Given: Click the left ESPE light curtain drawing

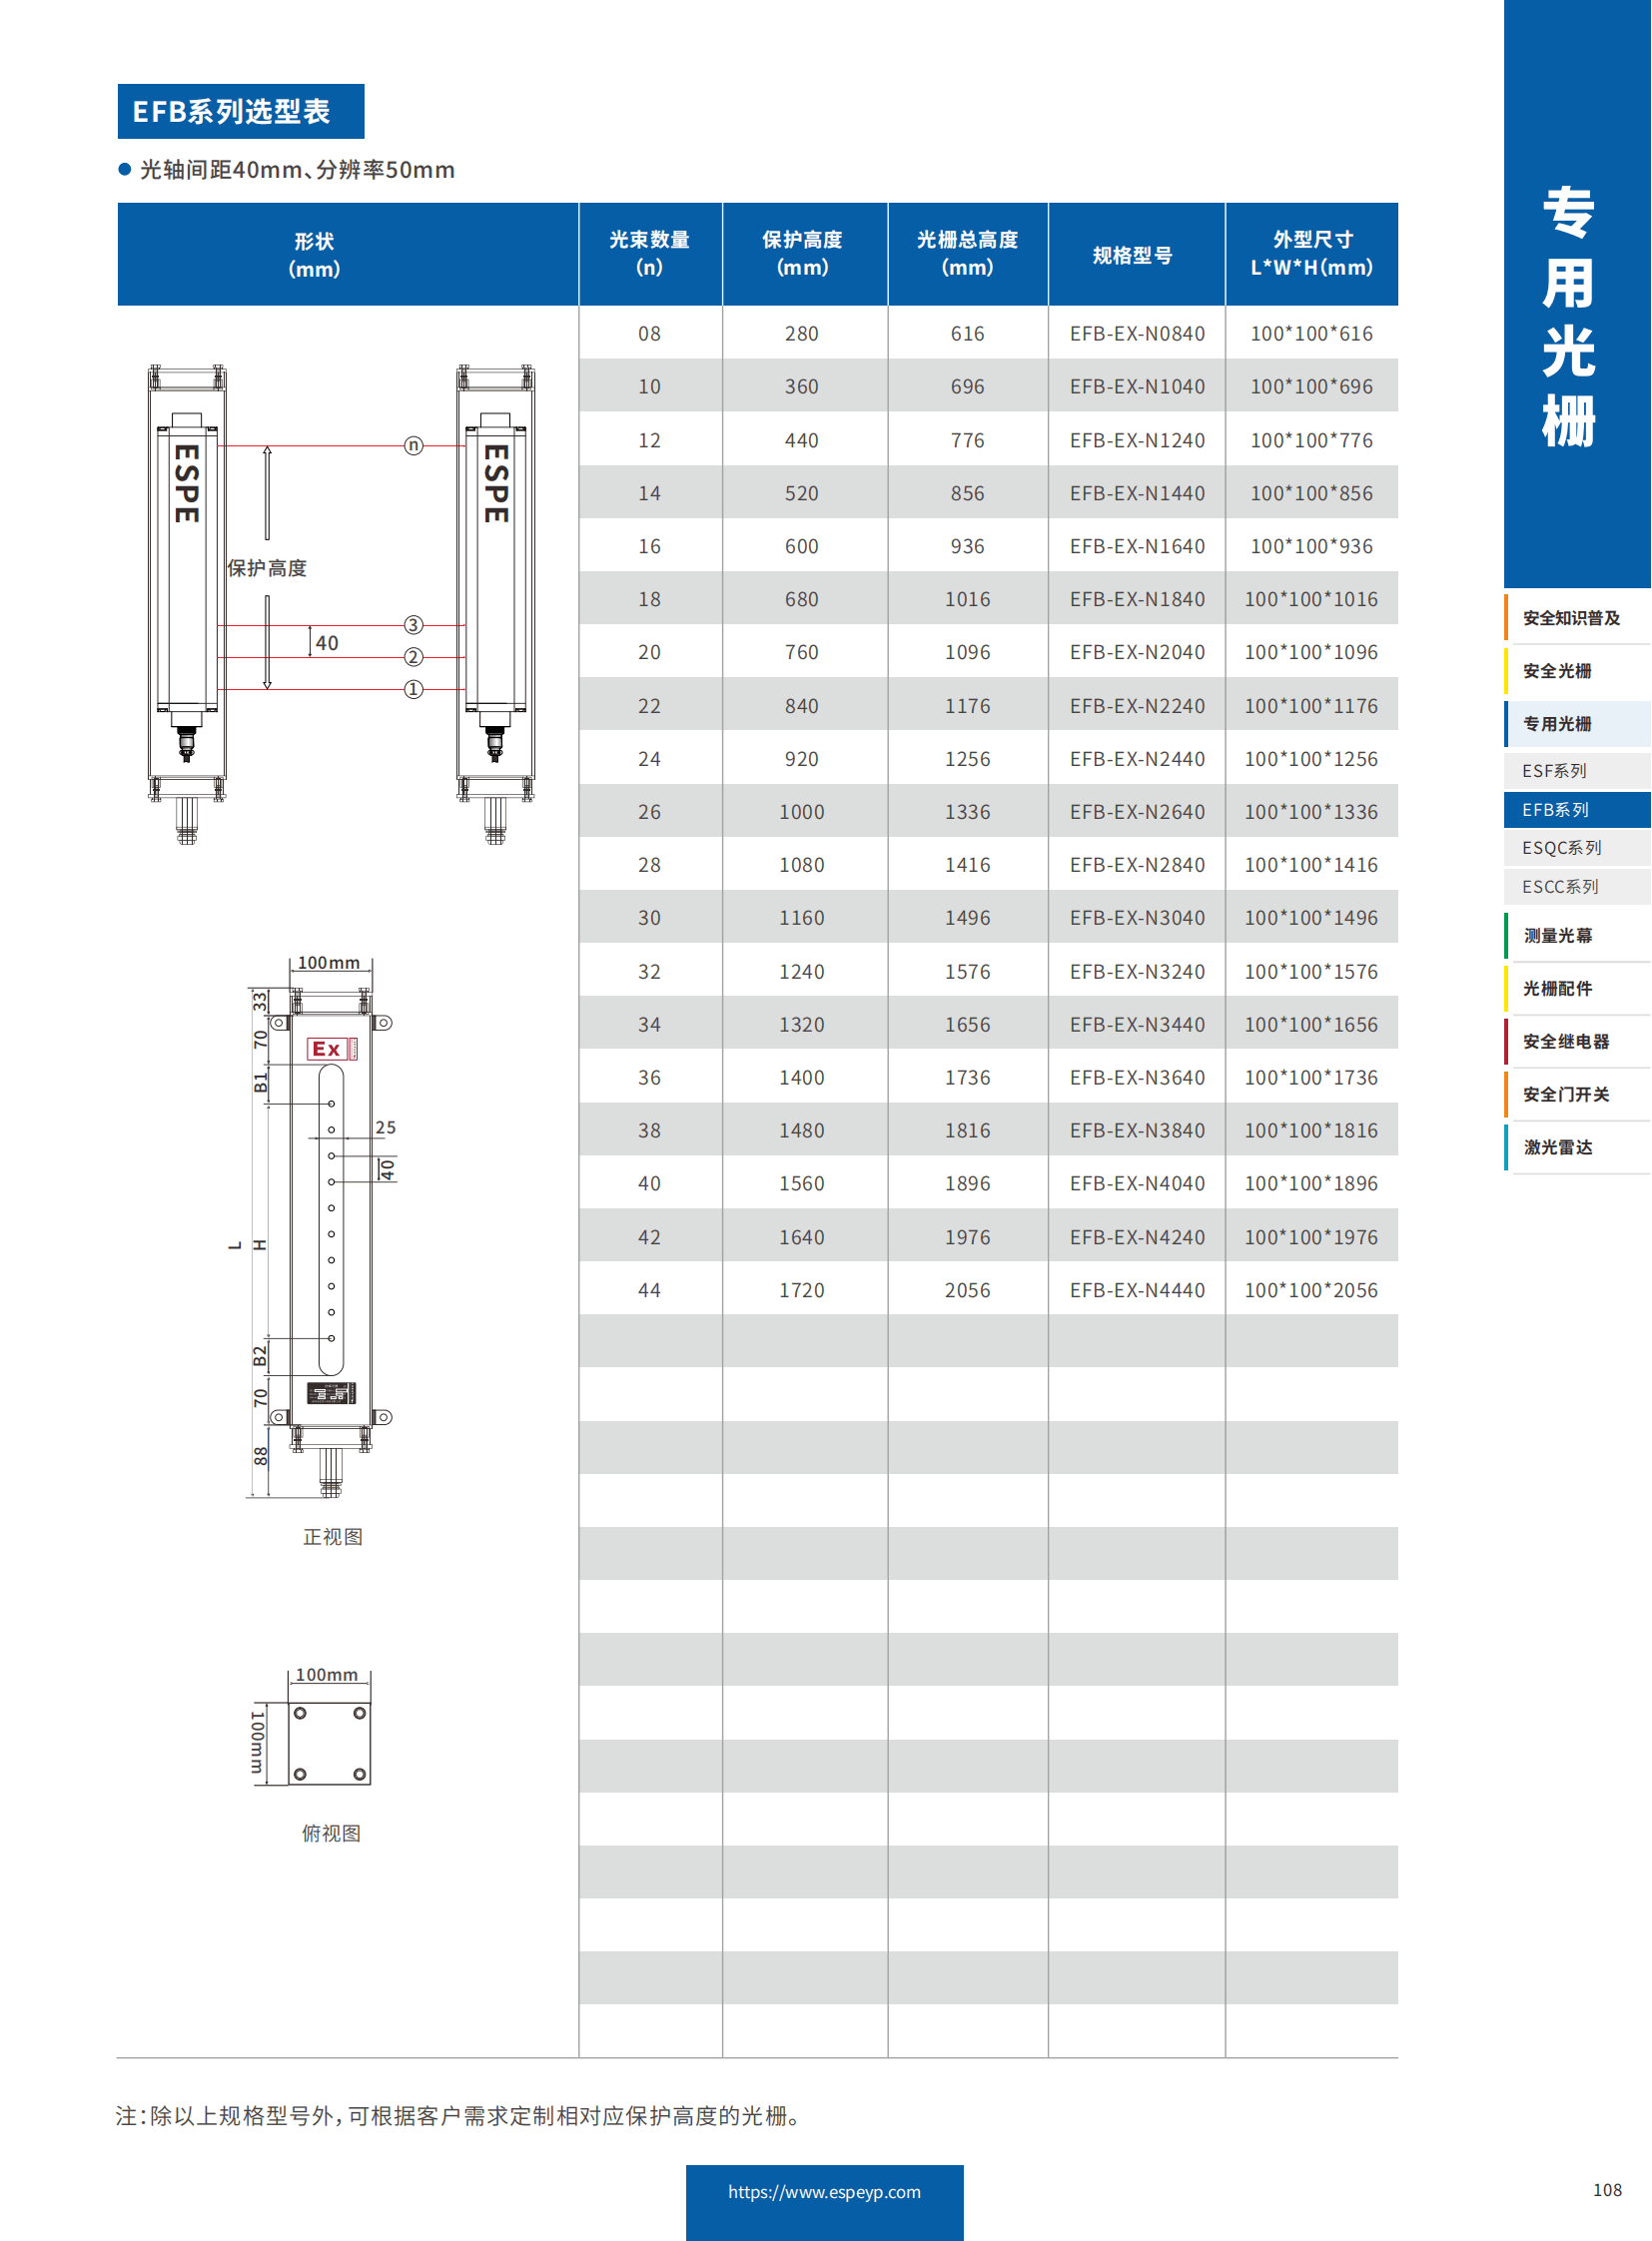Looking at the screenshot, I should pos(187,605).
